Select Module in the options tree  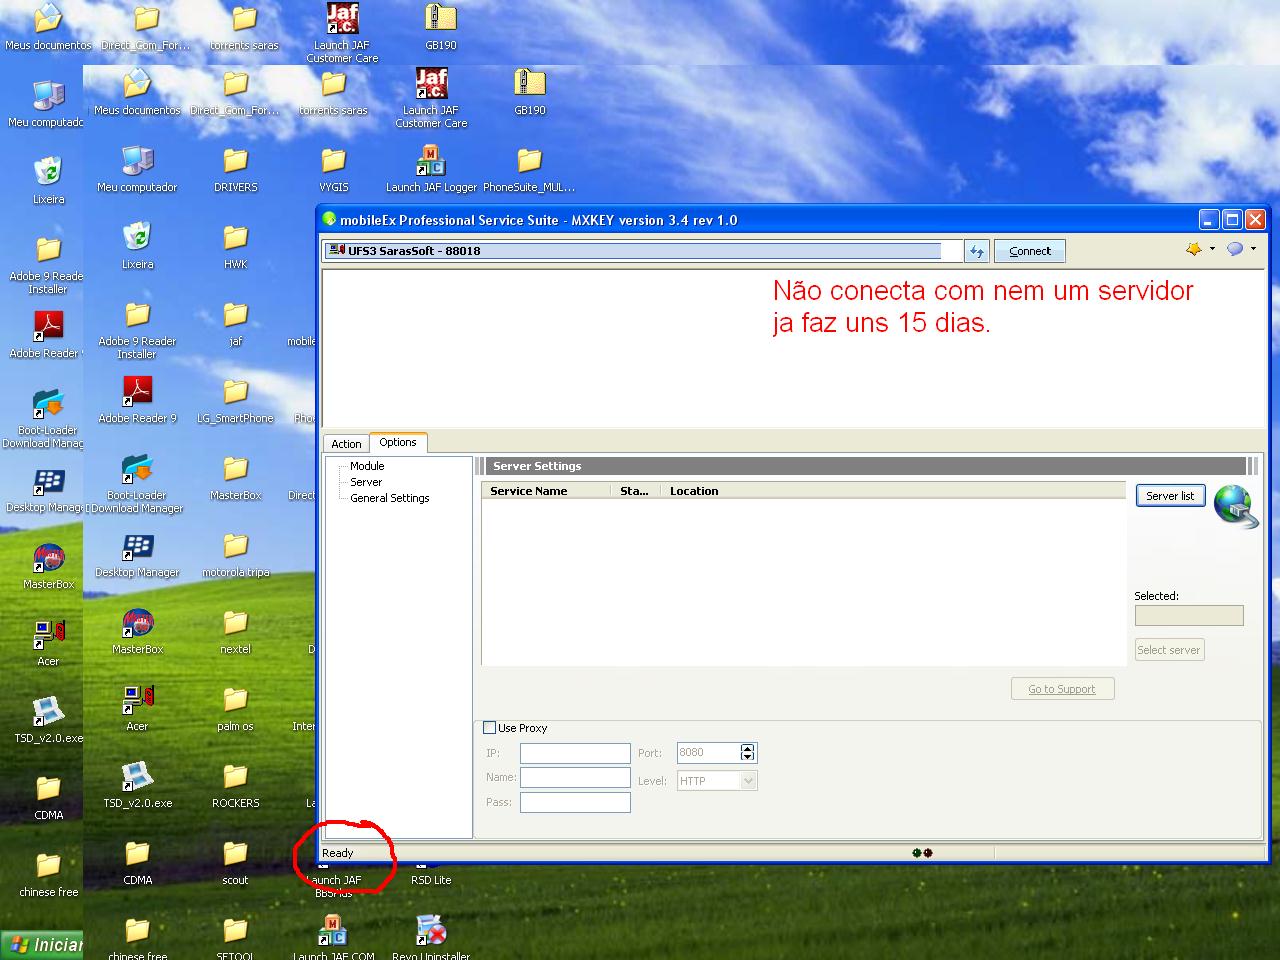tap(367, 466)
